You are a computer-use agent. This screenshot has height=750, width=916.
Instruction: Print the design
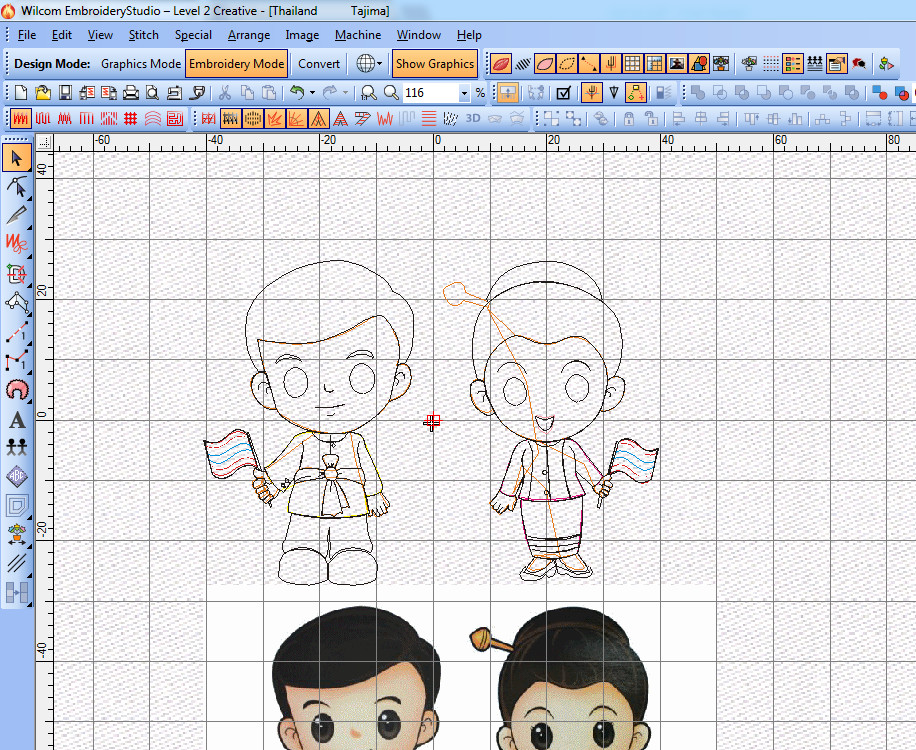click(x=131, y=92)
